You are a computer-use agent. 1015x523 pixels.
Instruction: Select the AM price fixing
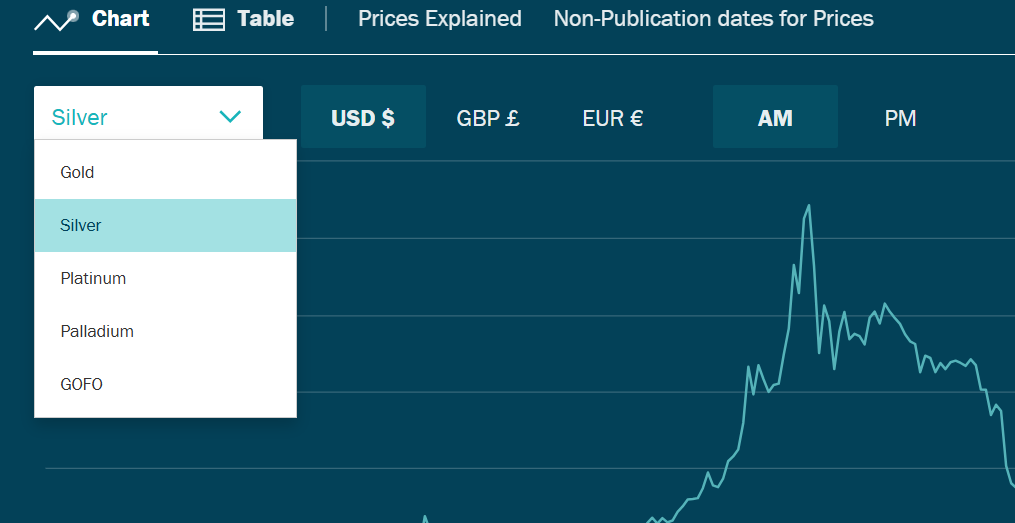point(775,118)
